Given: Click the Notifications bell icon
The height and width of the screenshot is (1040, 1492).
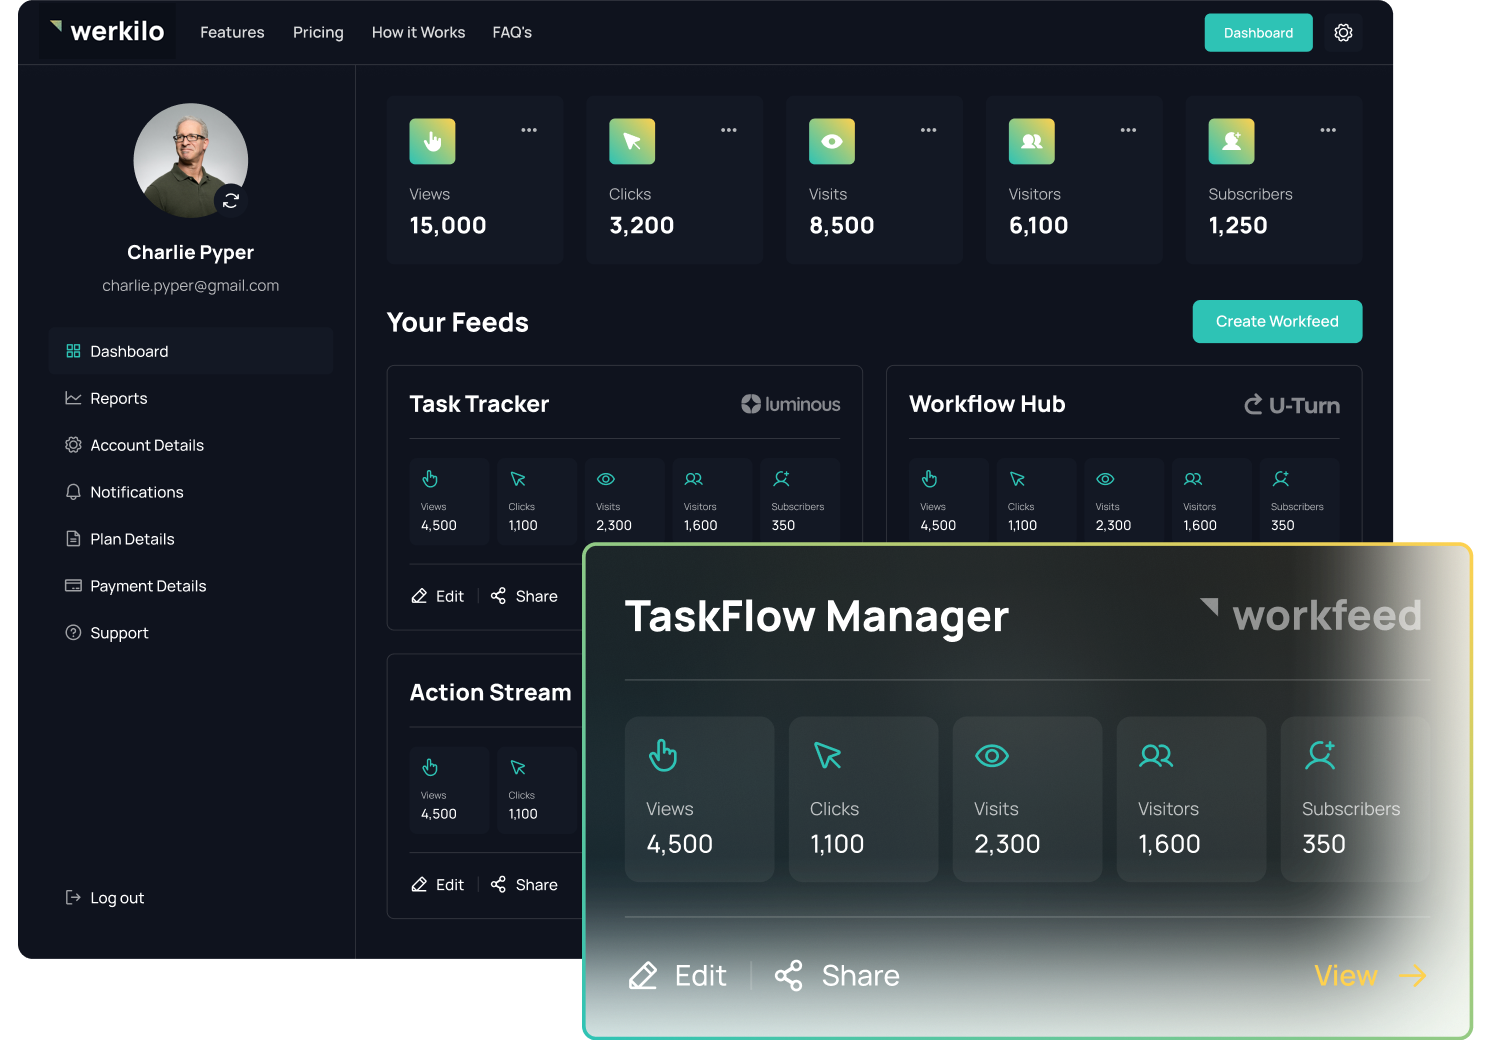Looking at the screenshot, I should click(x=73, y=492).
